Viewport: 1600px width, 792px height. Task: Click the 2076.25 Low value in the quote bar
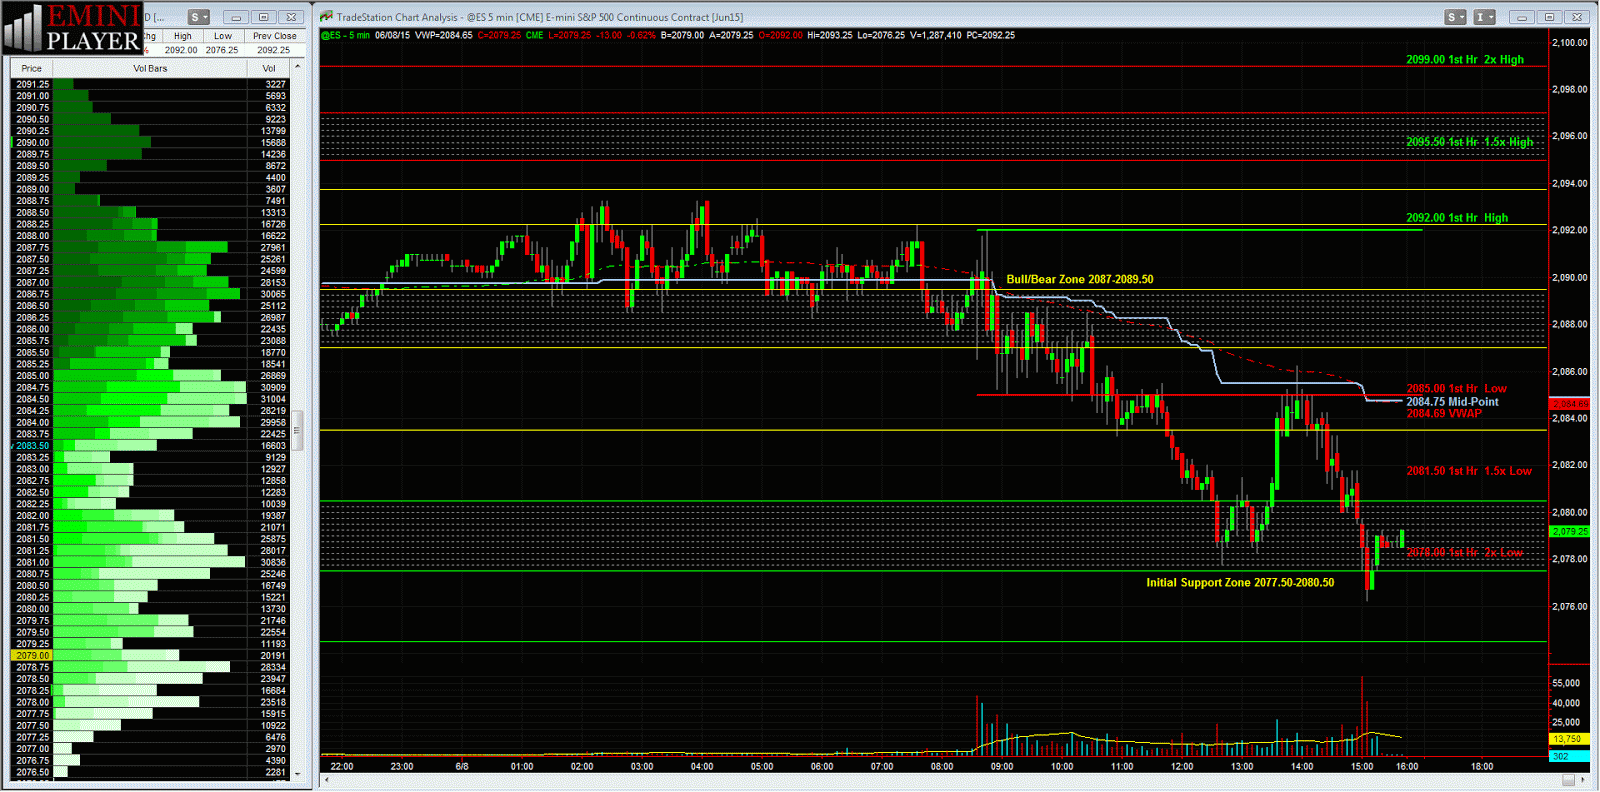pos(222,50)
